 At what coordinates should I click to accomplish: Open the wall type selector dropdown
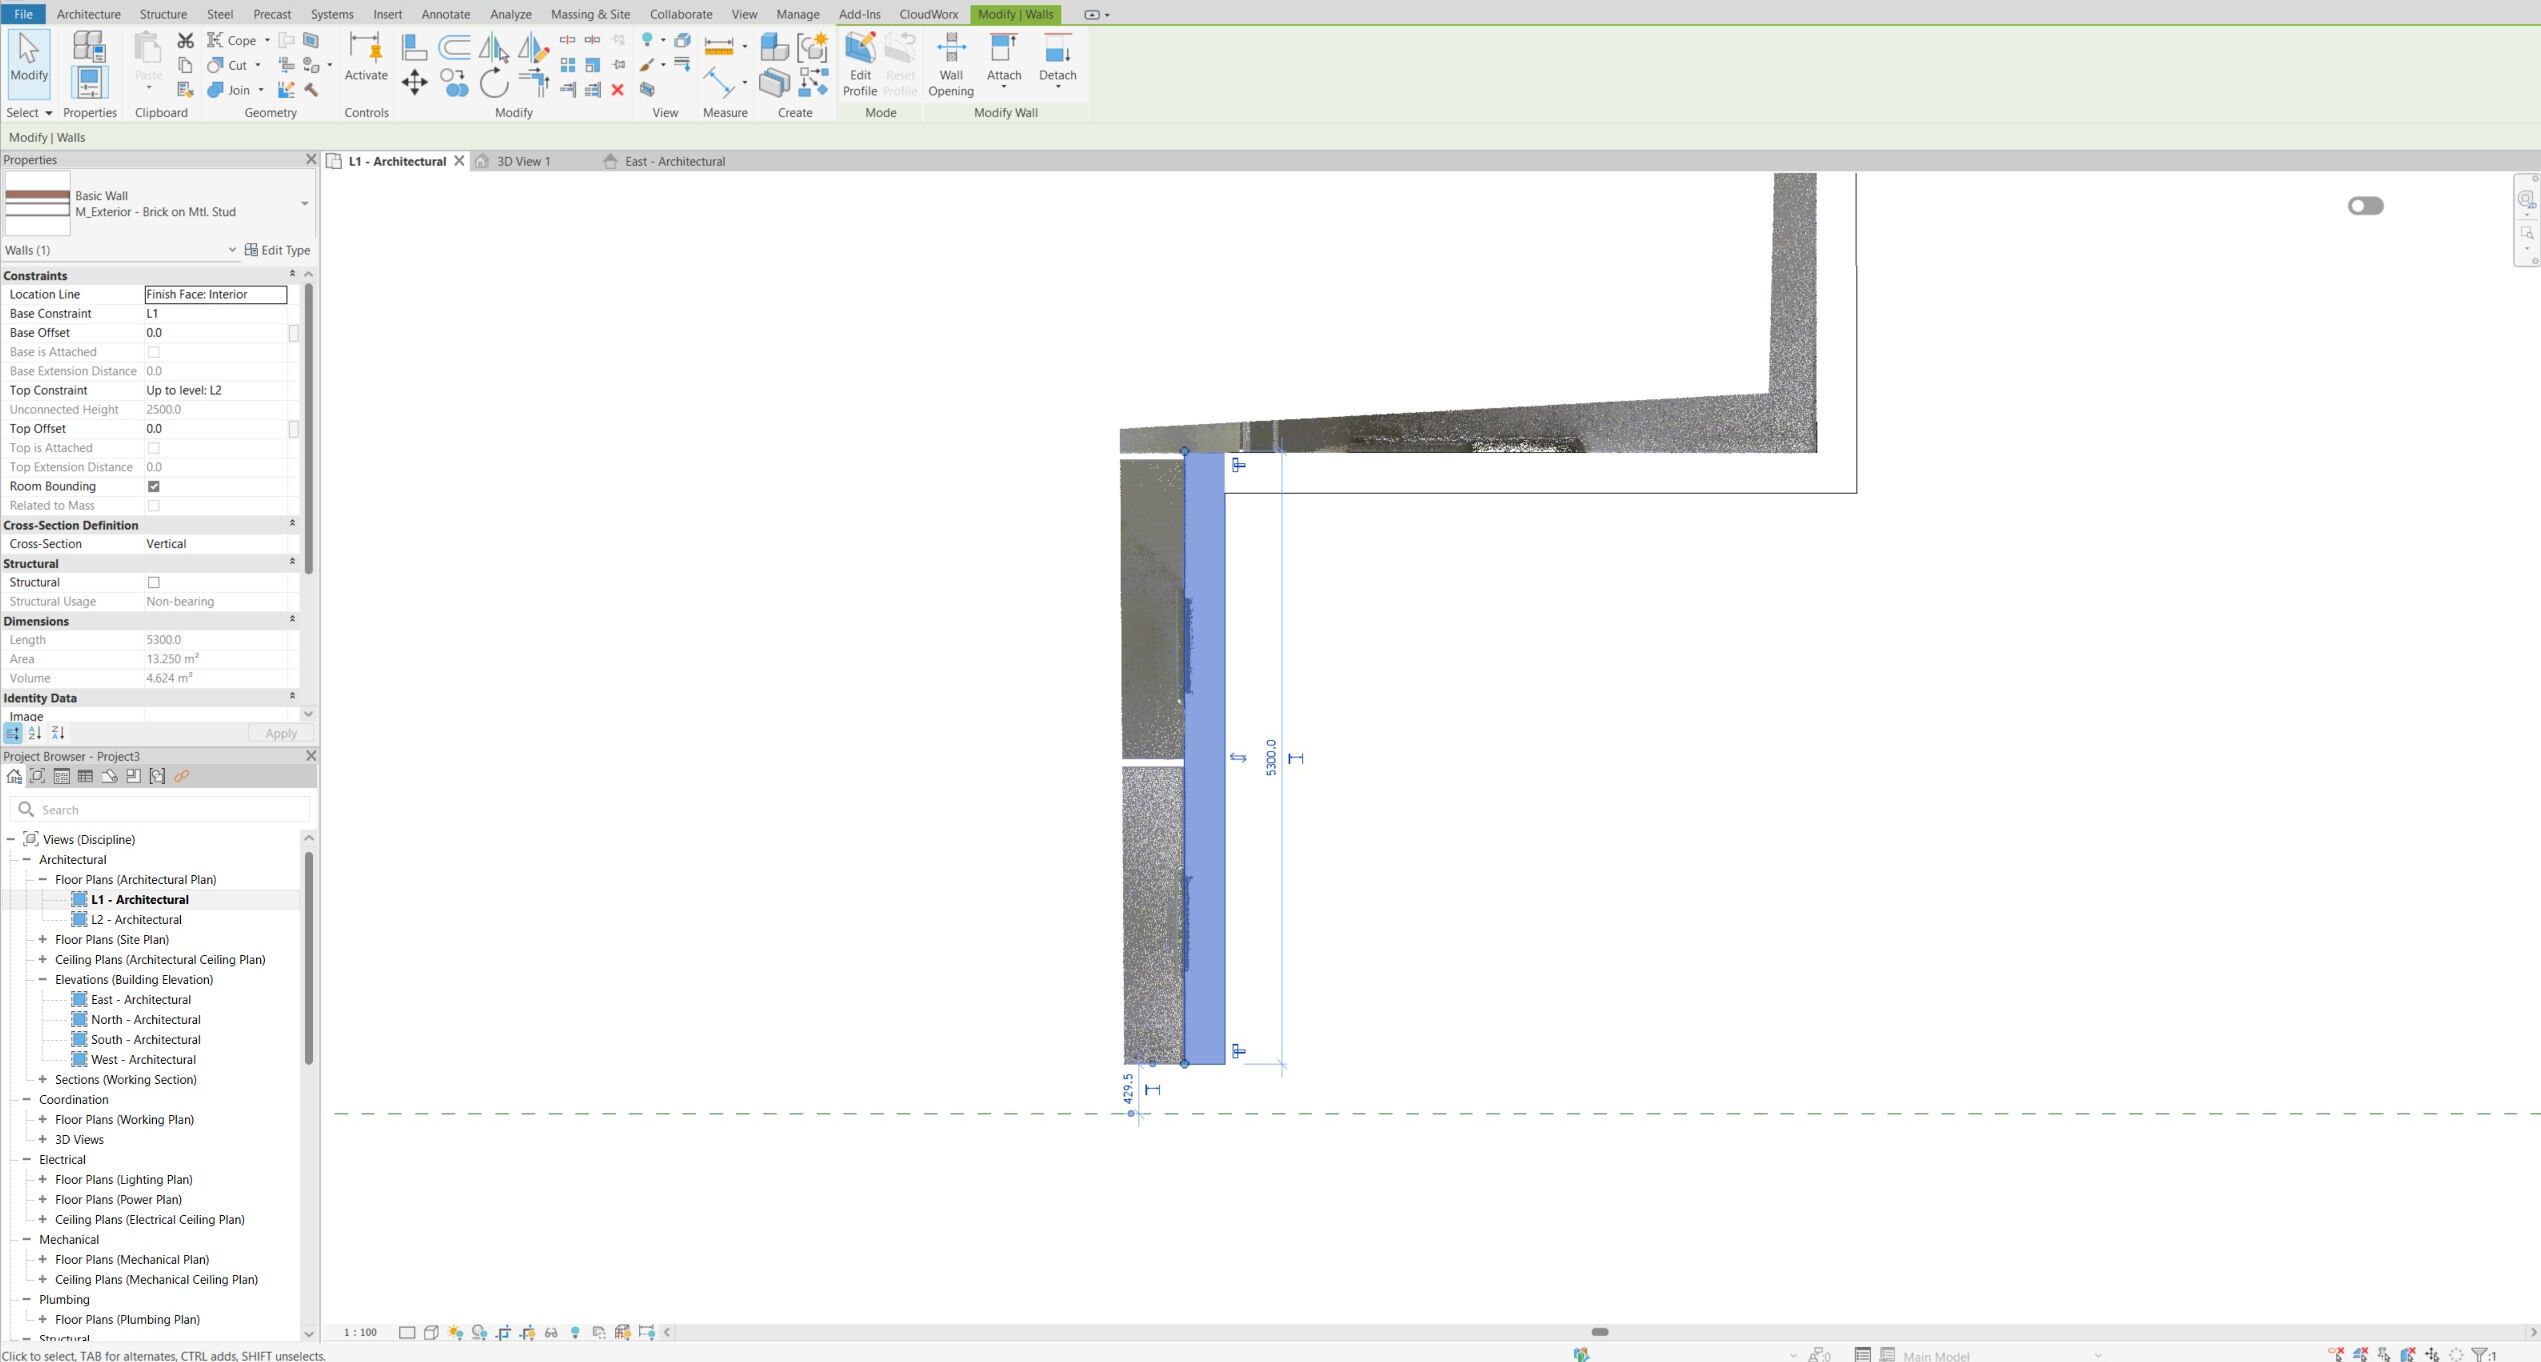(304, 204)
